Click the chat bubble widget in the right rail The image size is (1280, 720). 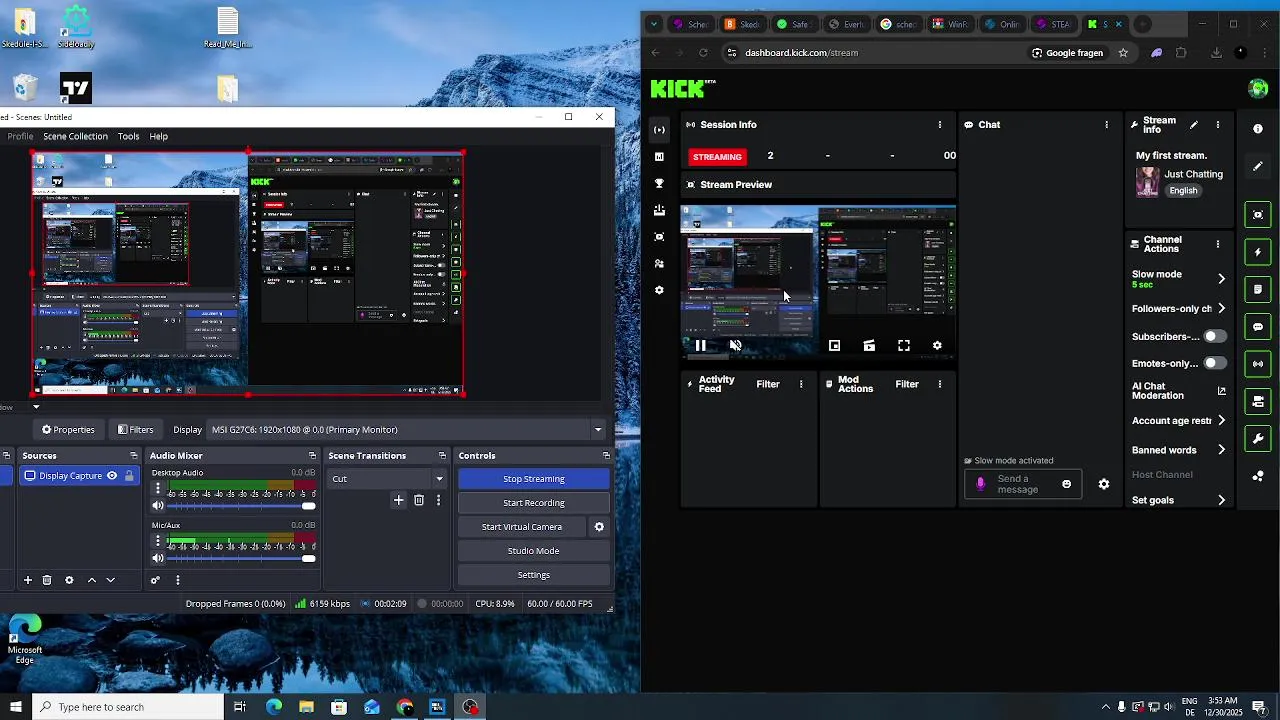coord(1258,327)
